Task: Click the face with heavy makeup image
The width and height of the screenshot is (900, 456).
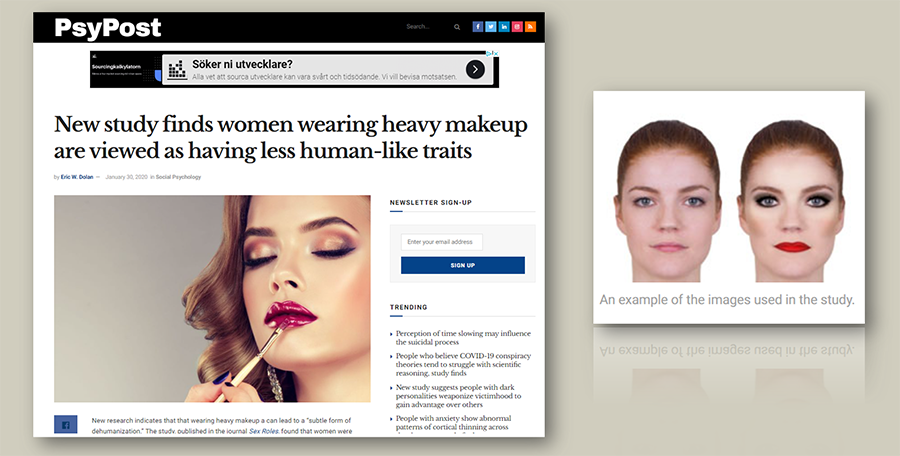Action: 792,201
